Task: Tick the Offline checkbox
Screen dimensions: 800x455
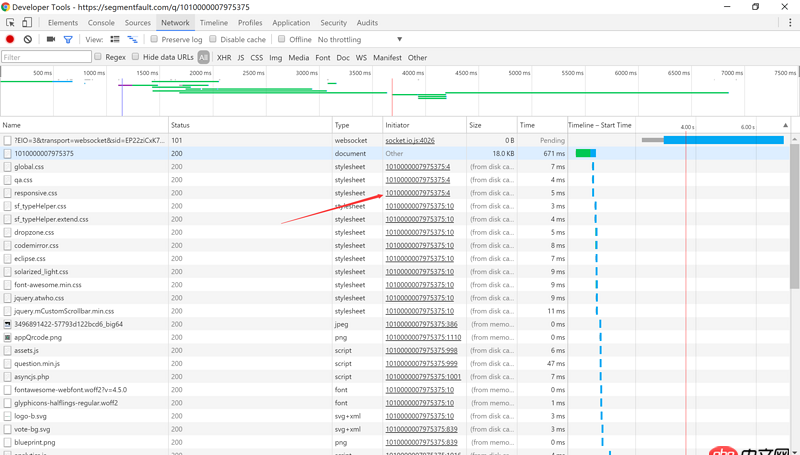Action: click(x=282, y=40)
